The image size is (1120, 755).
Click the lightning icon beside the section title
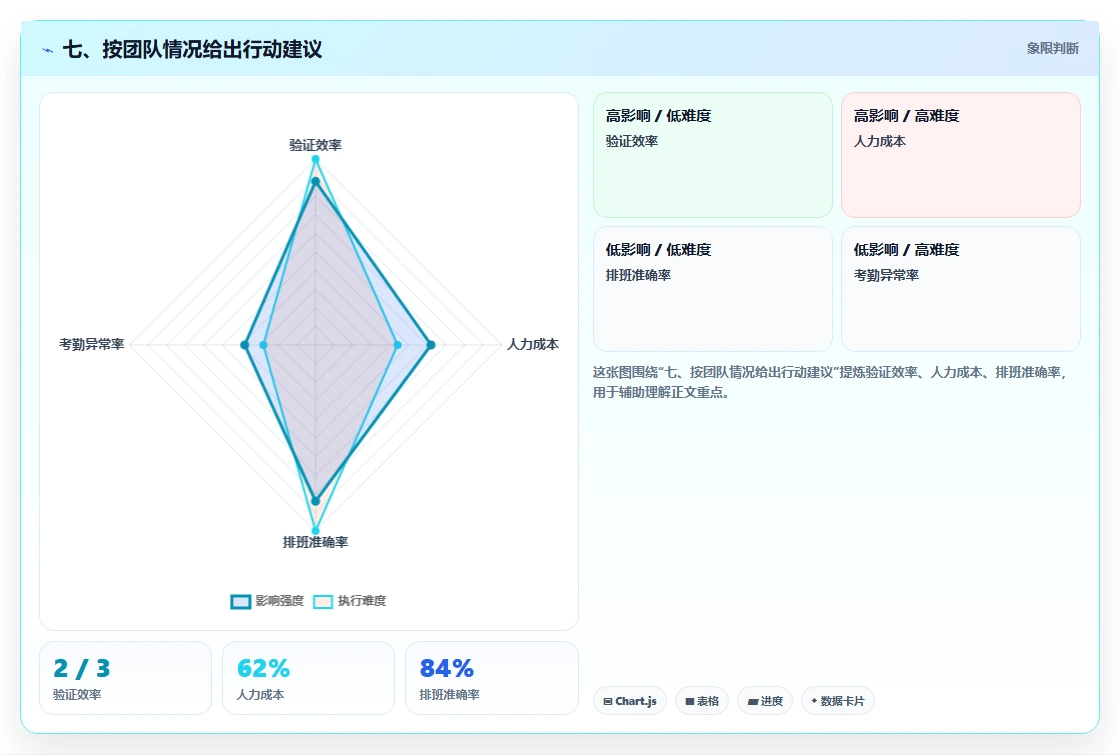click(48, 50)
